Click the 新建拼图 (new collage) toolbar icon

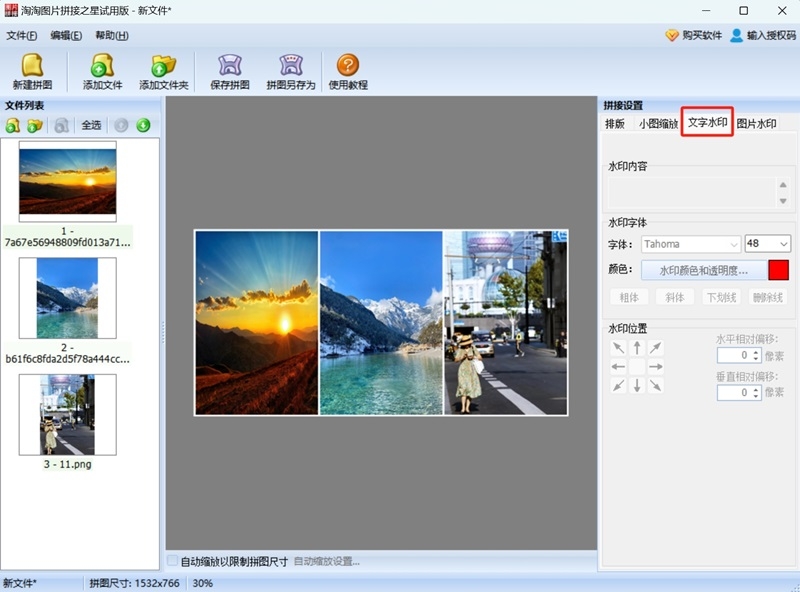point(32,71)
